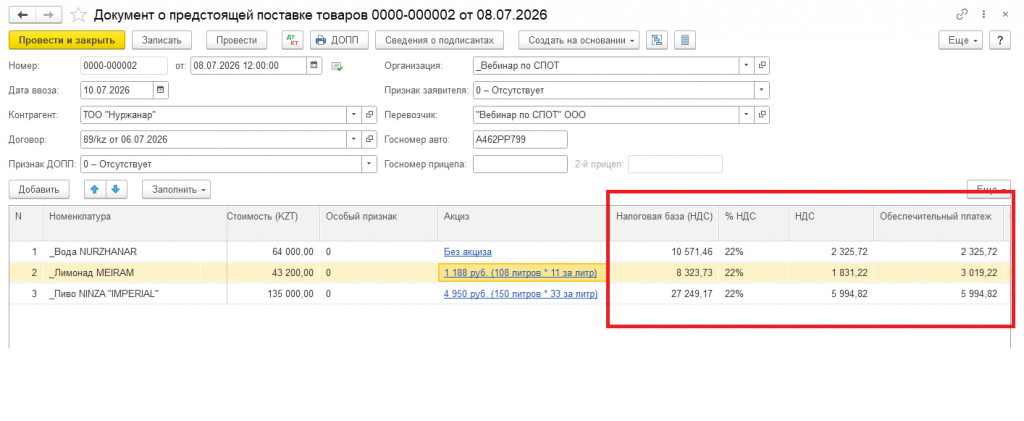Click the Провести и закрыть button
The width and height of the screenshot is (1024, 421).
[x=67, y=40]
